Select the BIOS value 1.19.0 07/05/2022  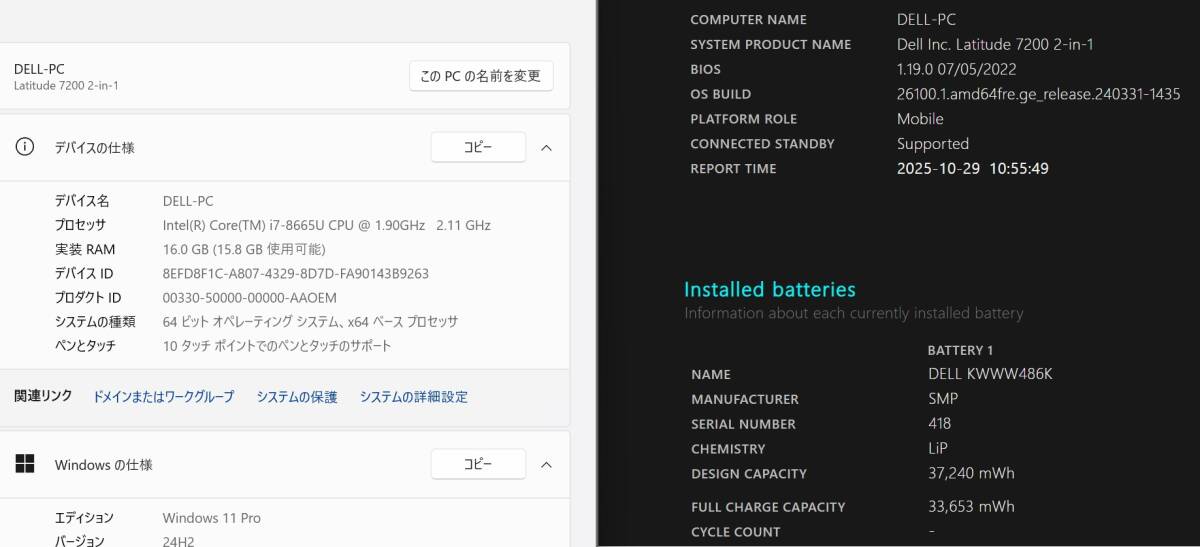(956, 69)
